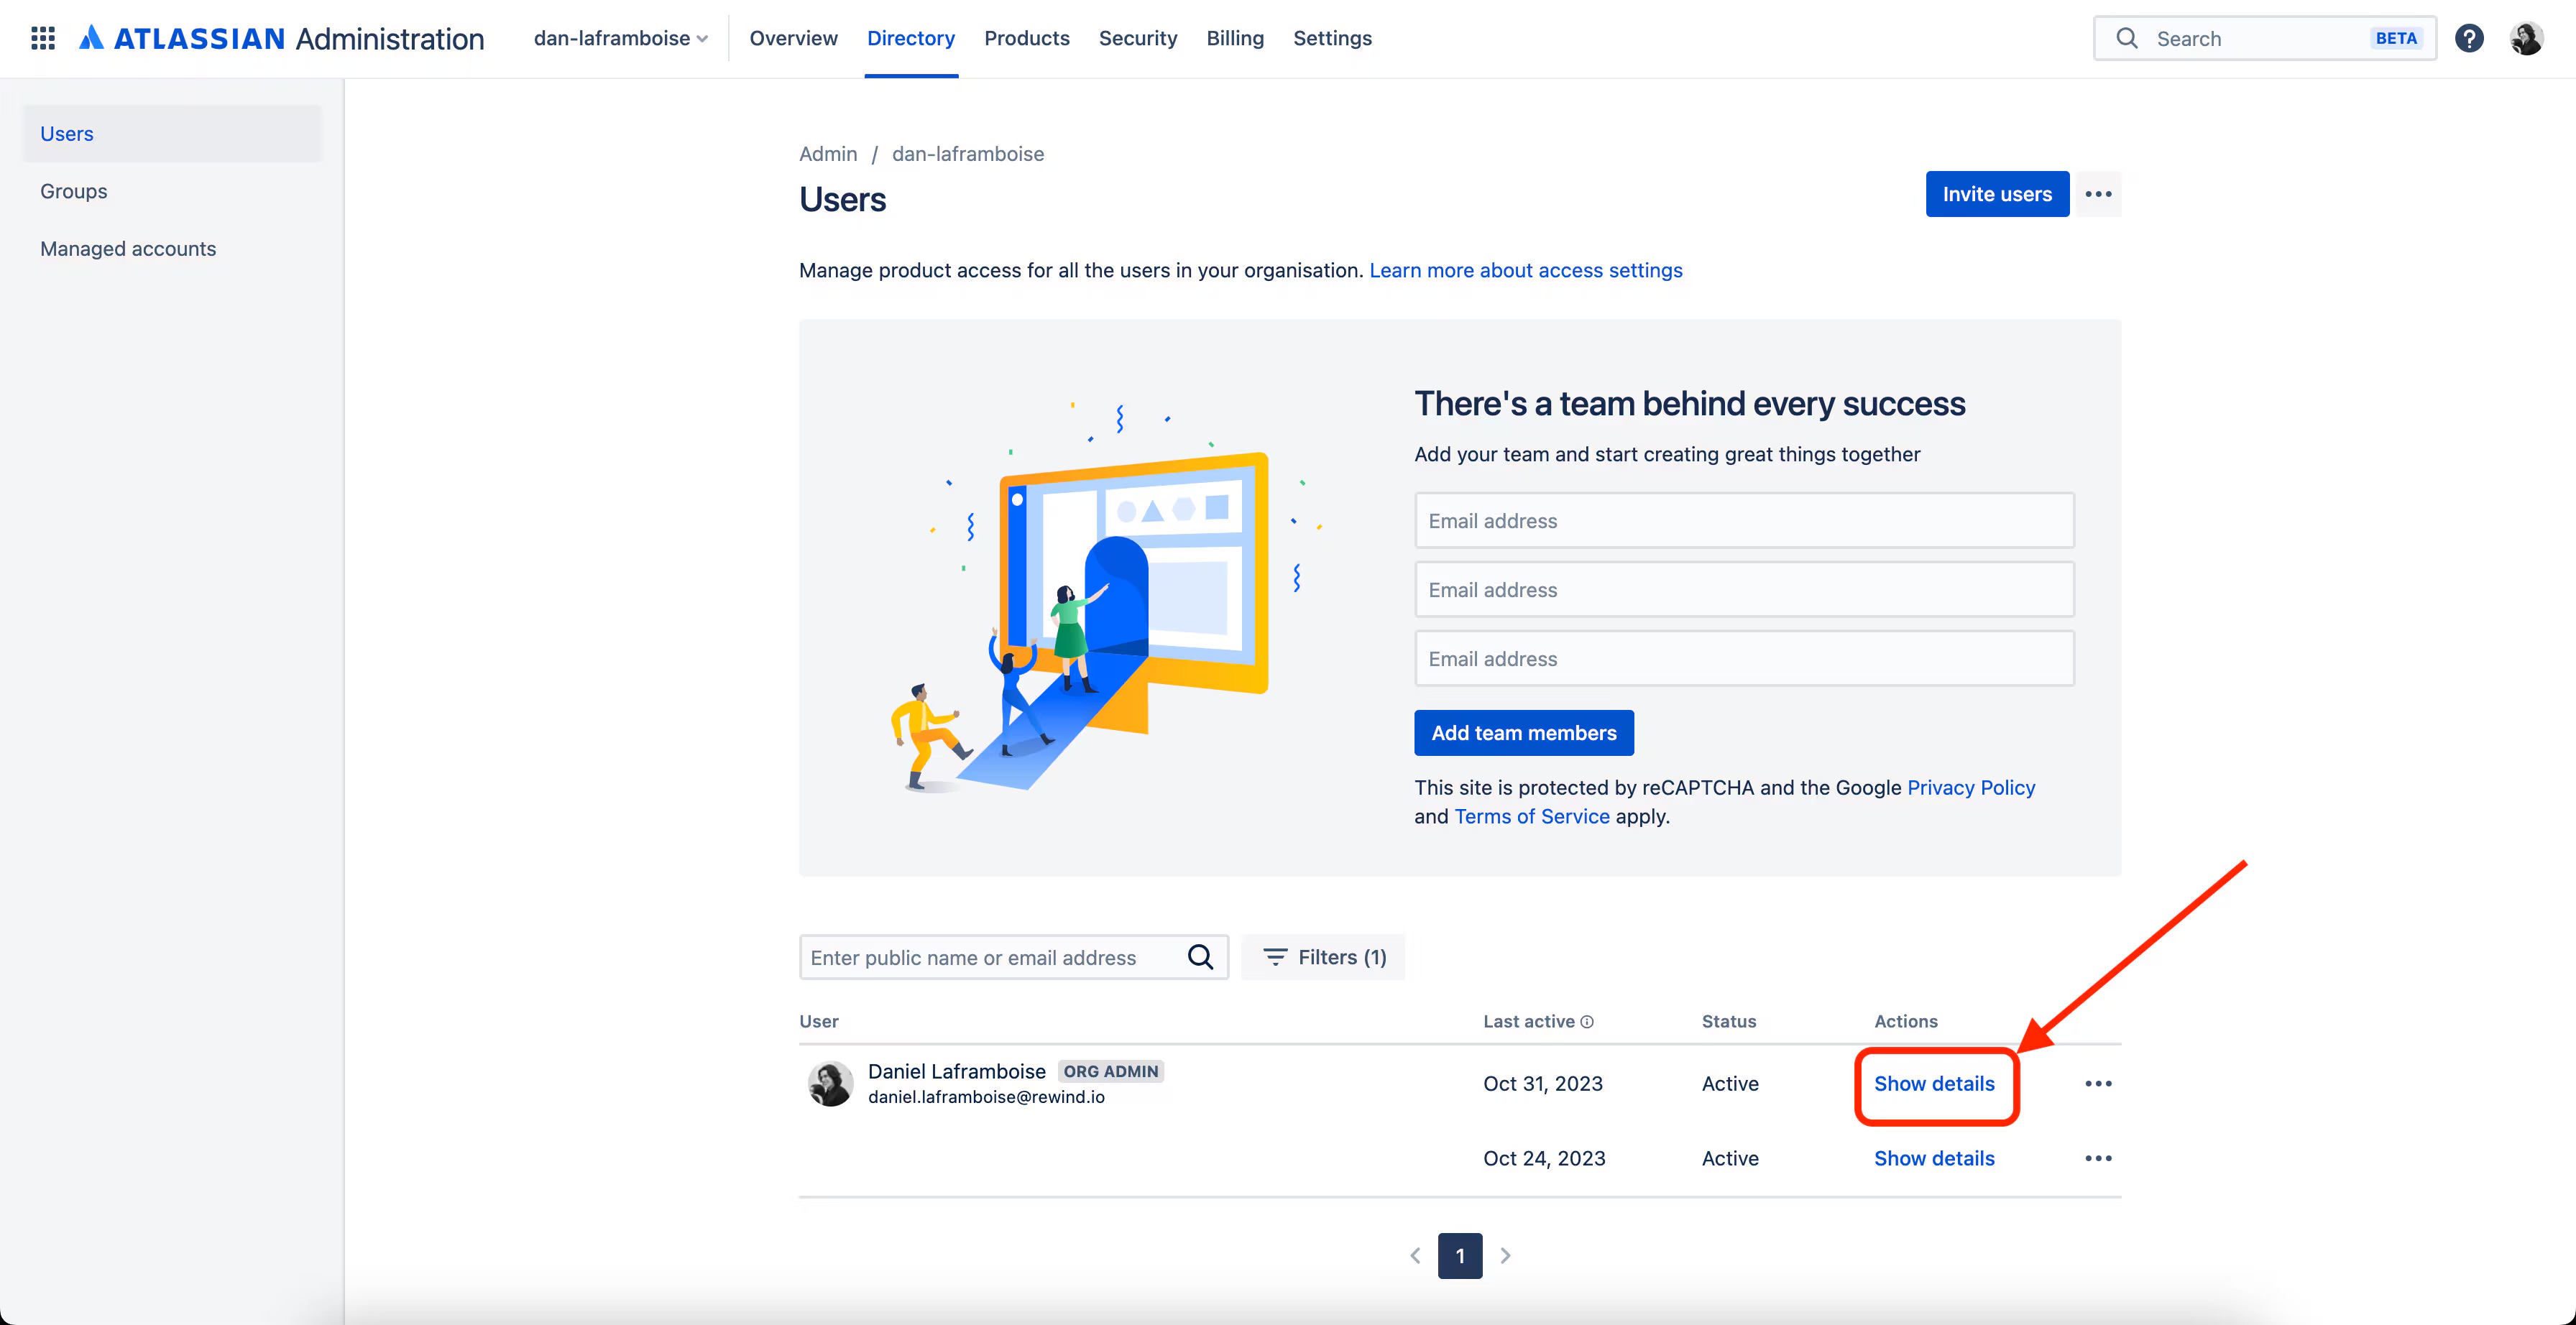
Task: Click the search icon in user filter field
Action: [1200, 957]
